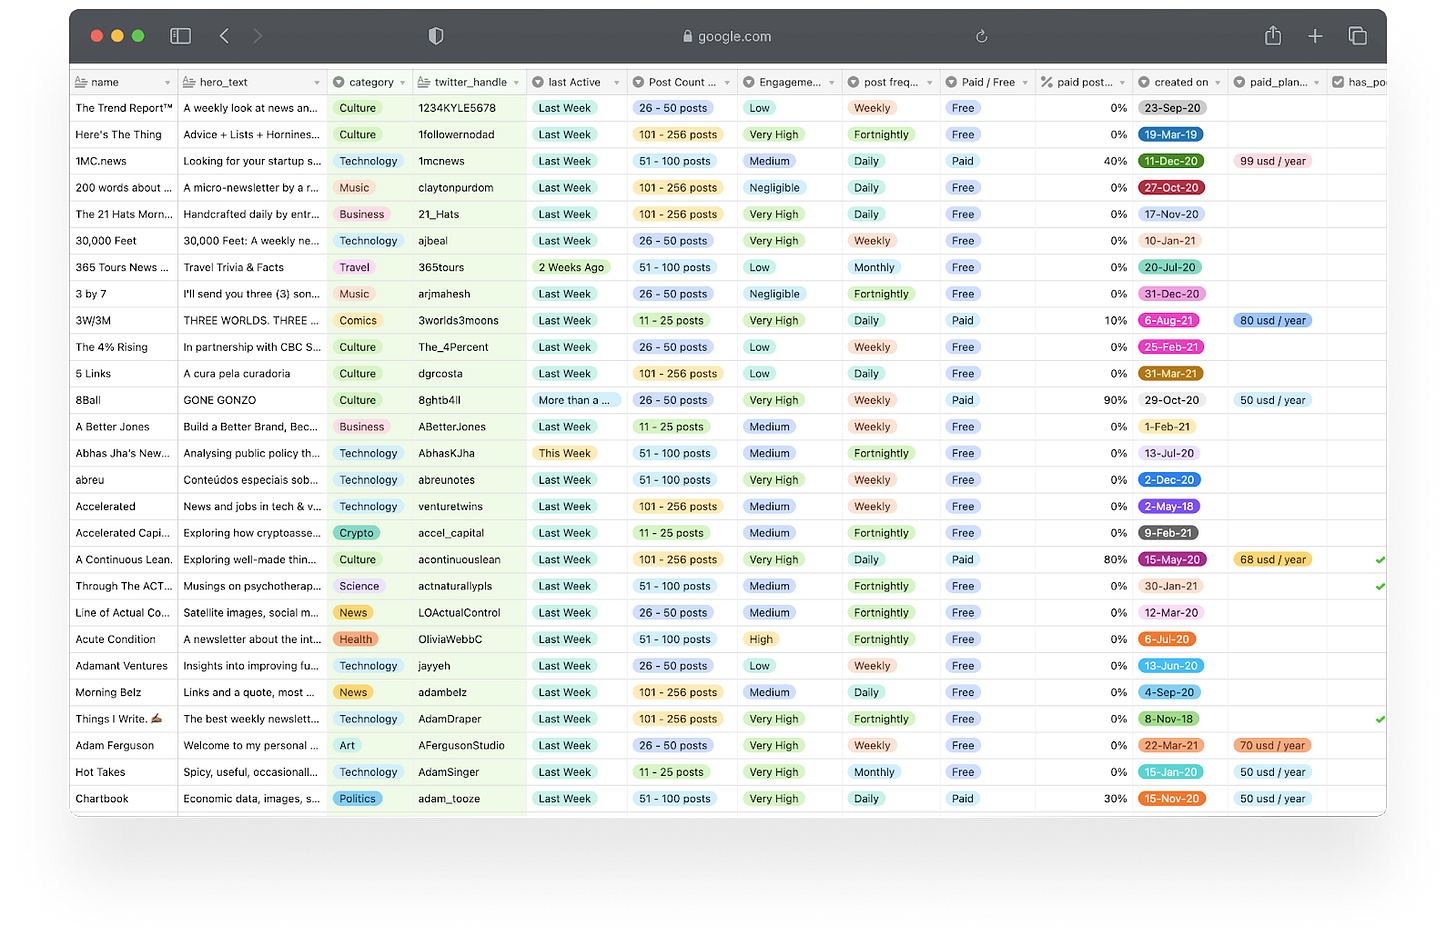This screenshot has width=1456, height=945.
Task: Click the paid post percent icon
Action: click(x=1046, y=82)
